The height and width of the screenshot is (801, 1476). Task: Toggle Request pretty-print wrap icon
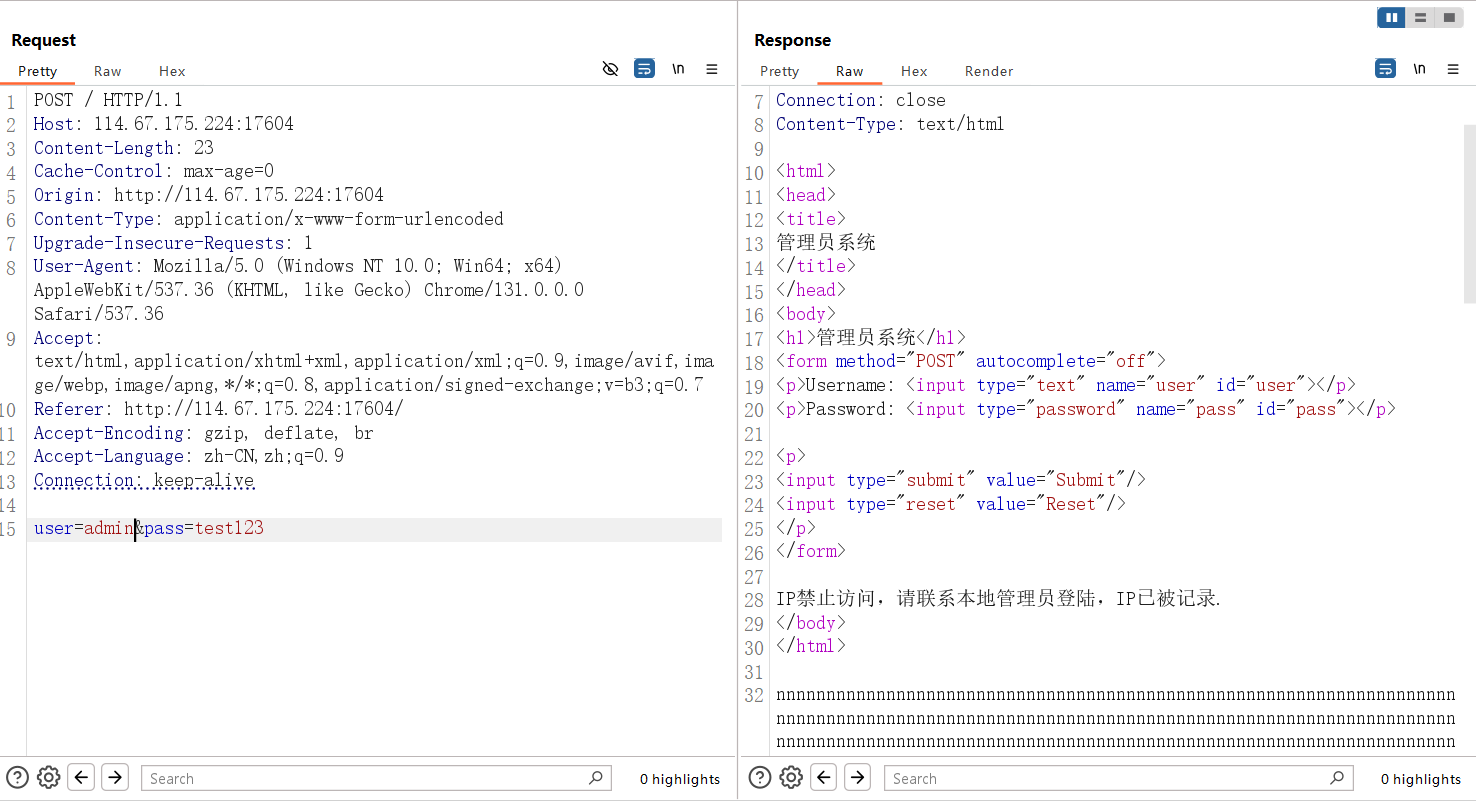pos(645,69)
